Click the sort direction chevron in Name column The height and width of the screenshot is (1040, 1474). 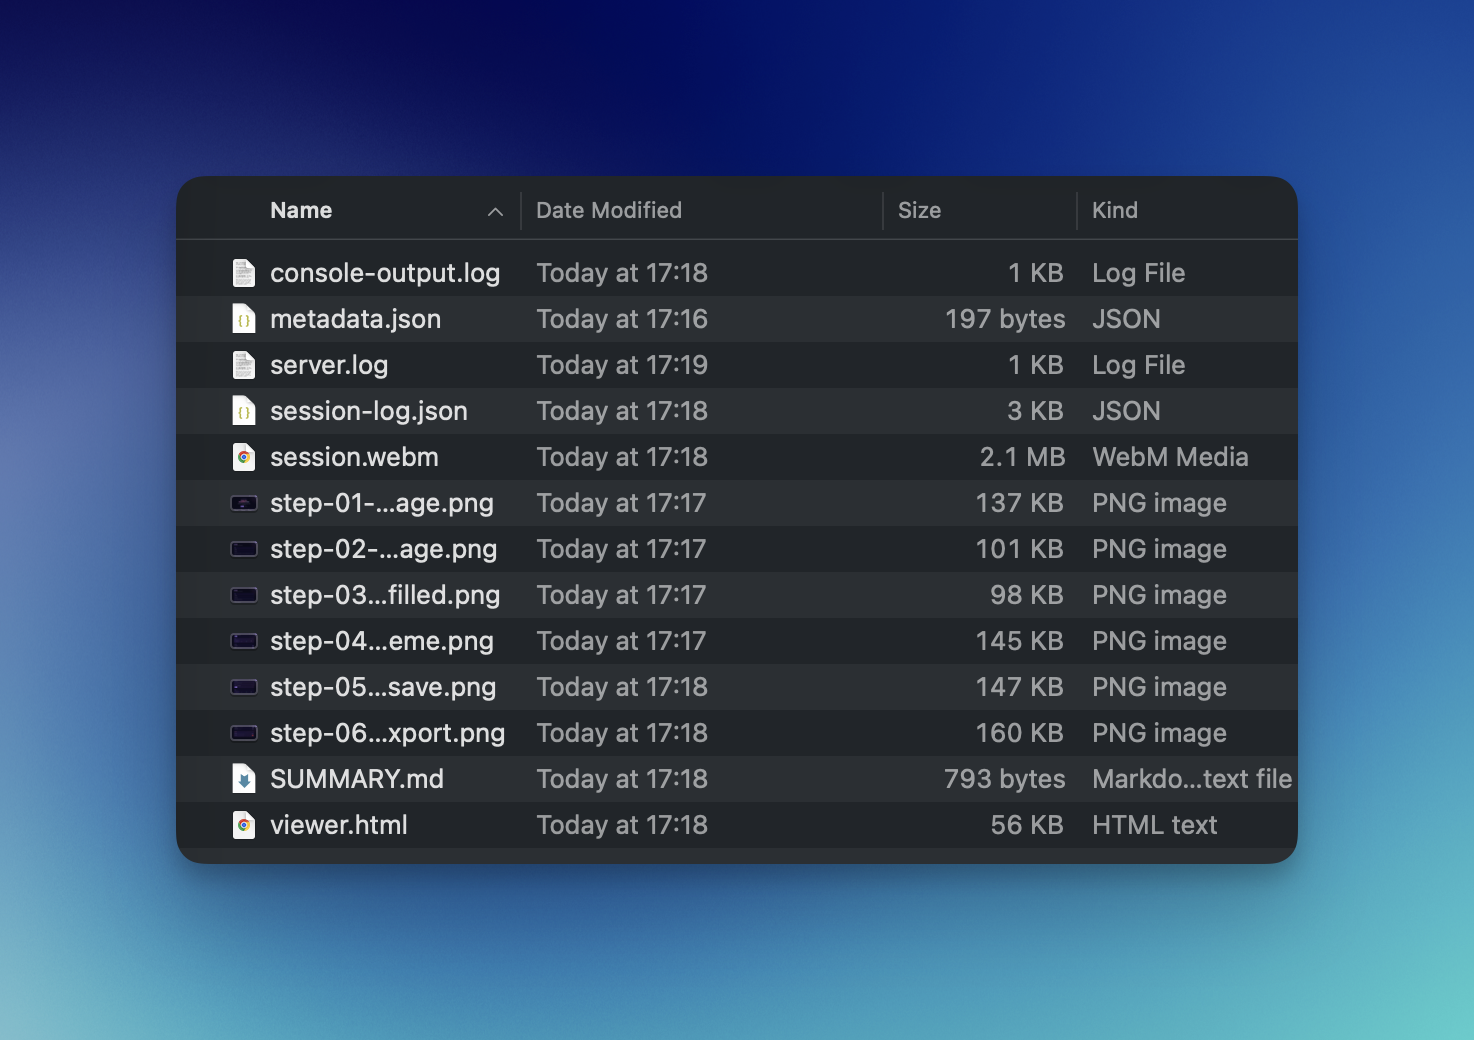click(495, 212)
